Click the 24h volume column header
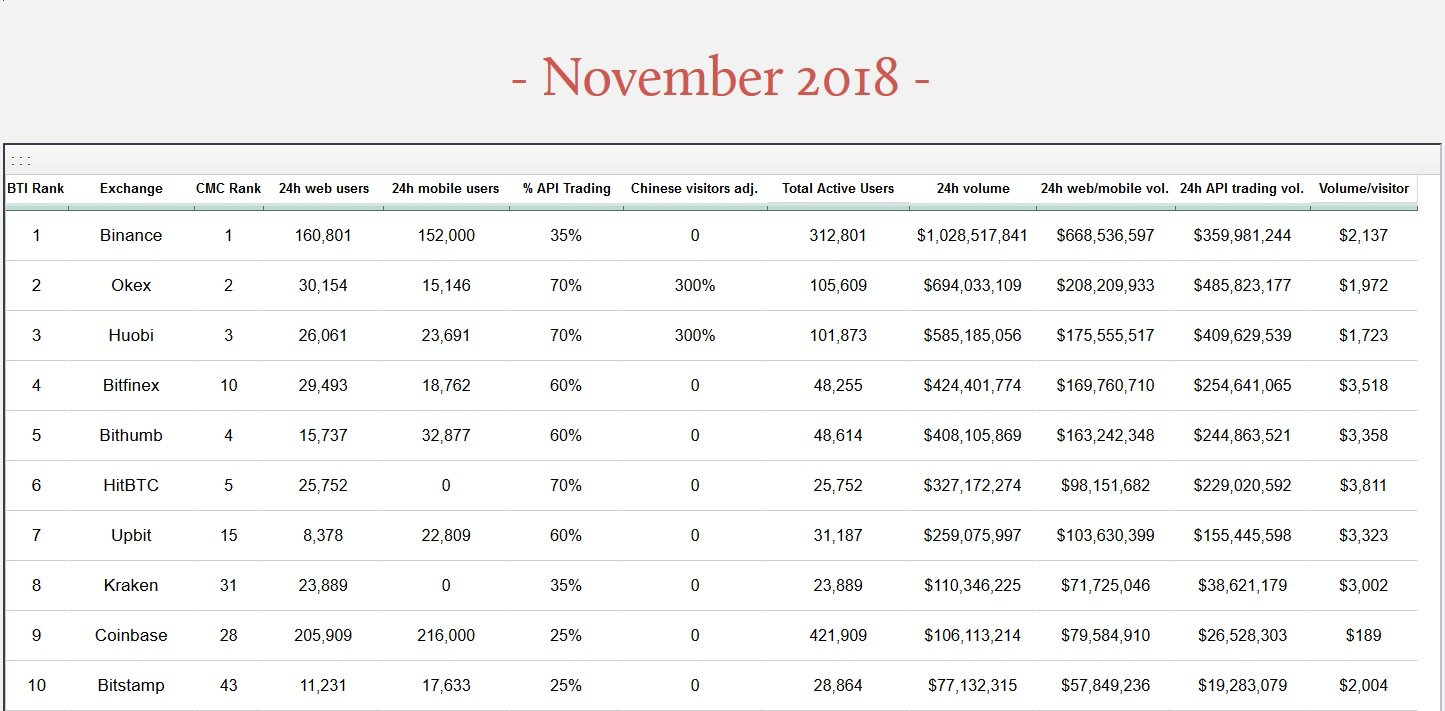1445x711 pixels. [973, 188]
